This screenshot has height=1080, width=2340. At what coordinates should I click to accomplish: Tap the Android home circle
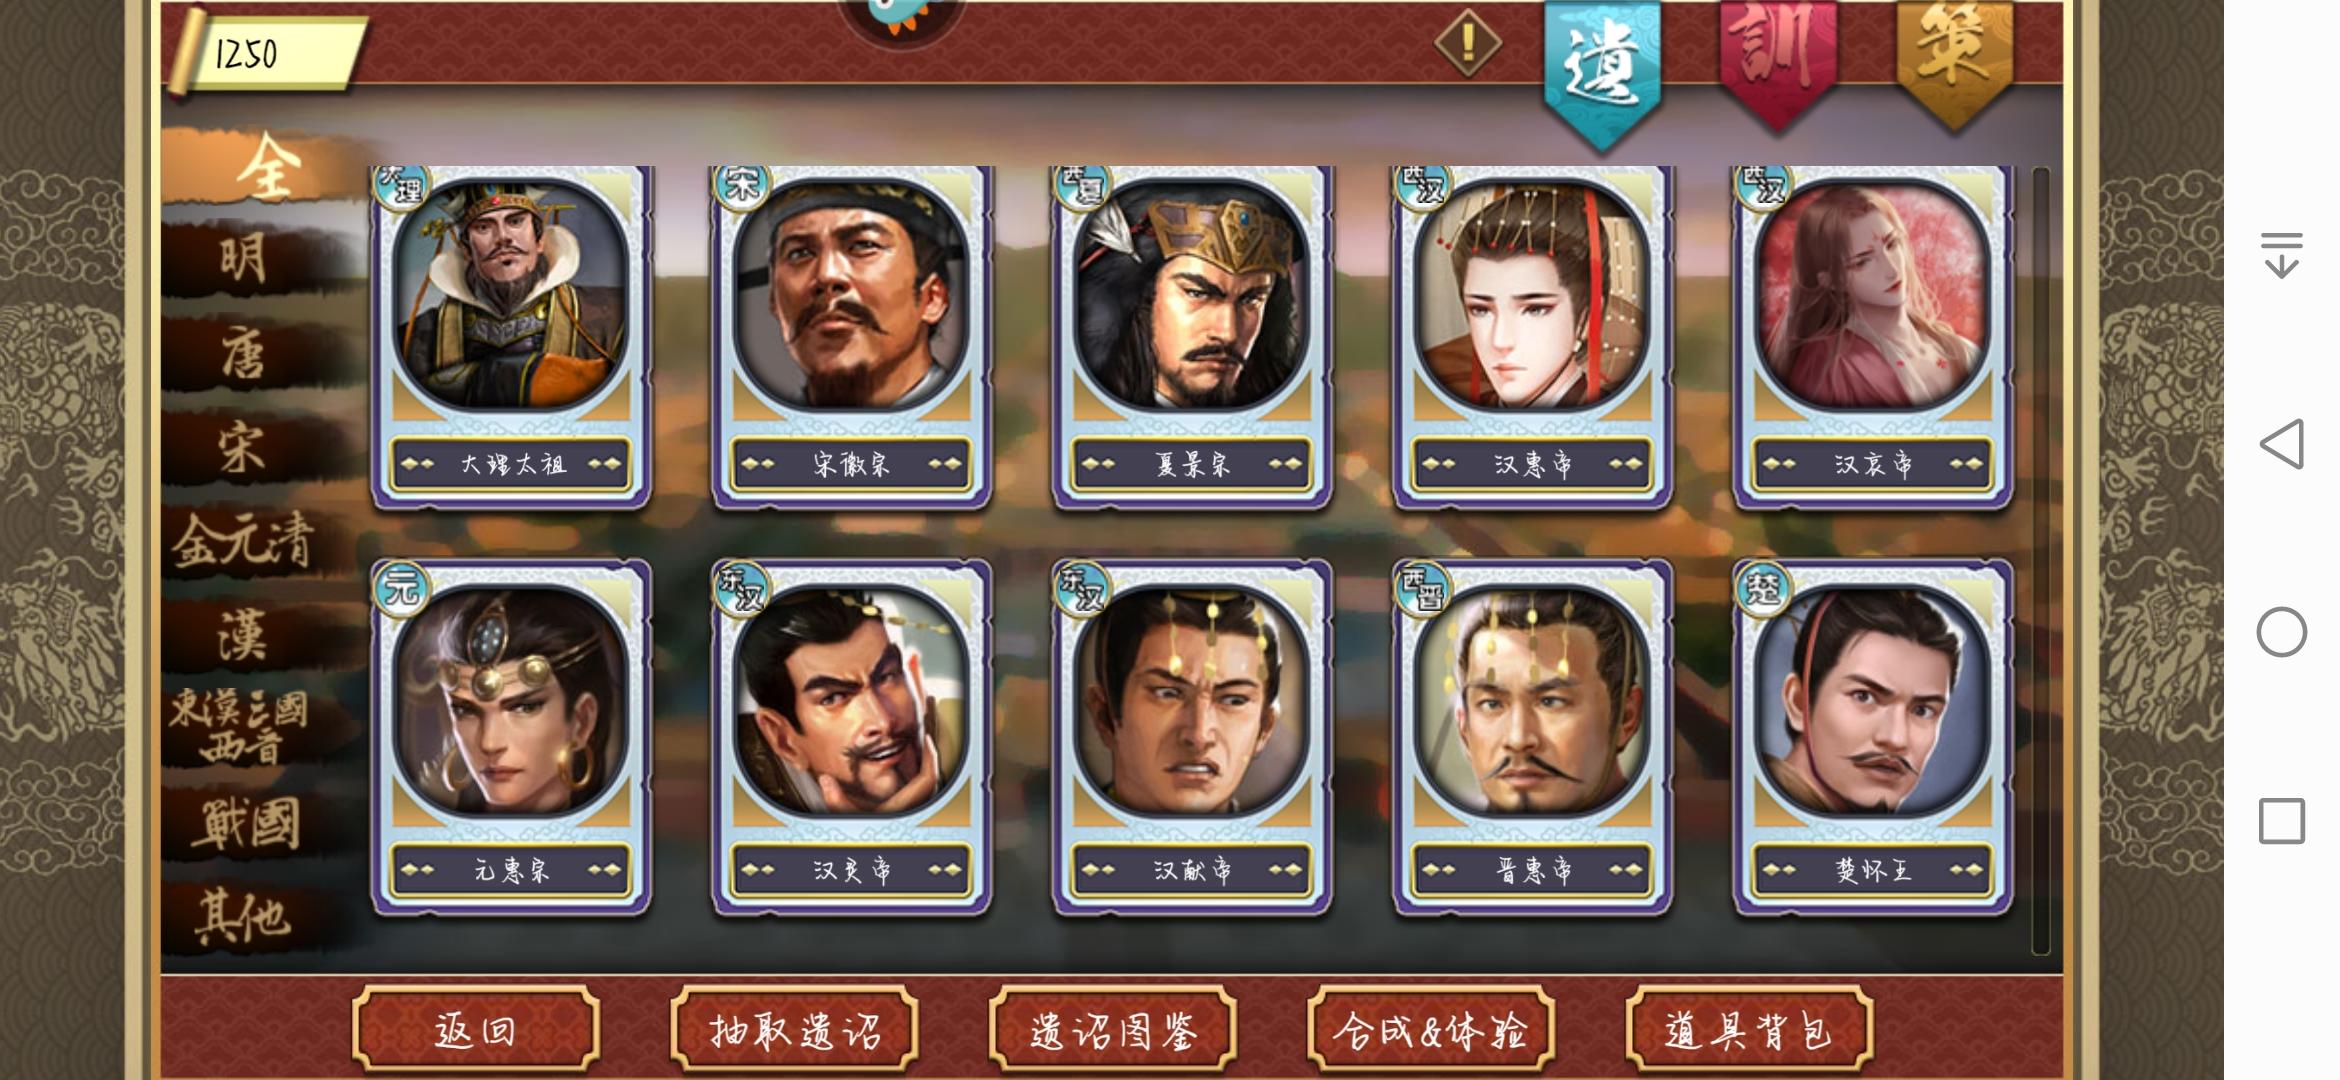click(x=2281, y=632)
